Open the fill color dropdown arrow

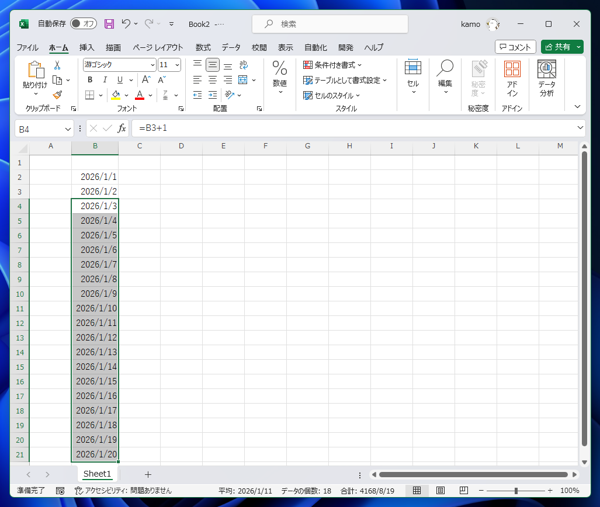click(126, 95)
